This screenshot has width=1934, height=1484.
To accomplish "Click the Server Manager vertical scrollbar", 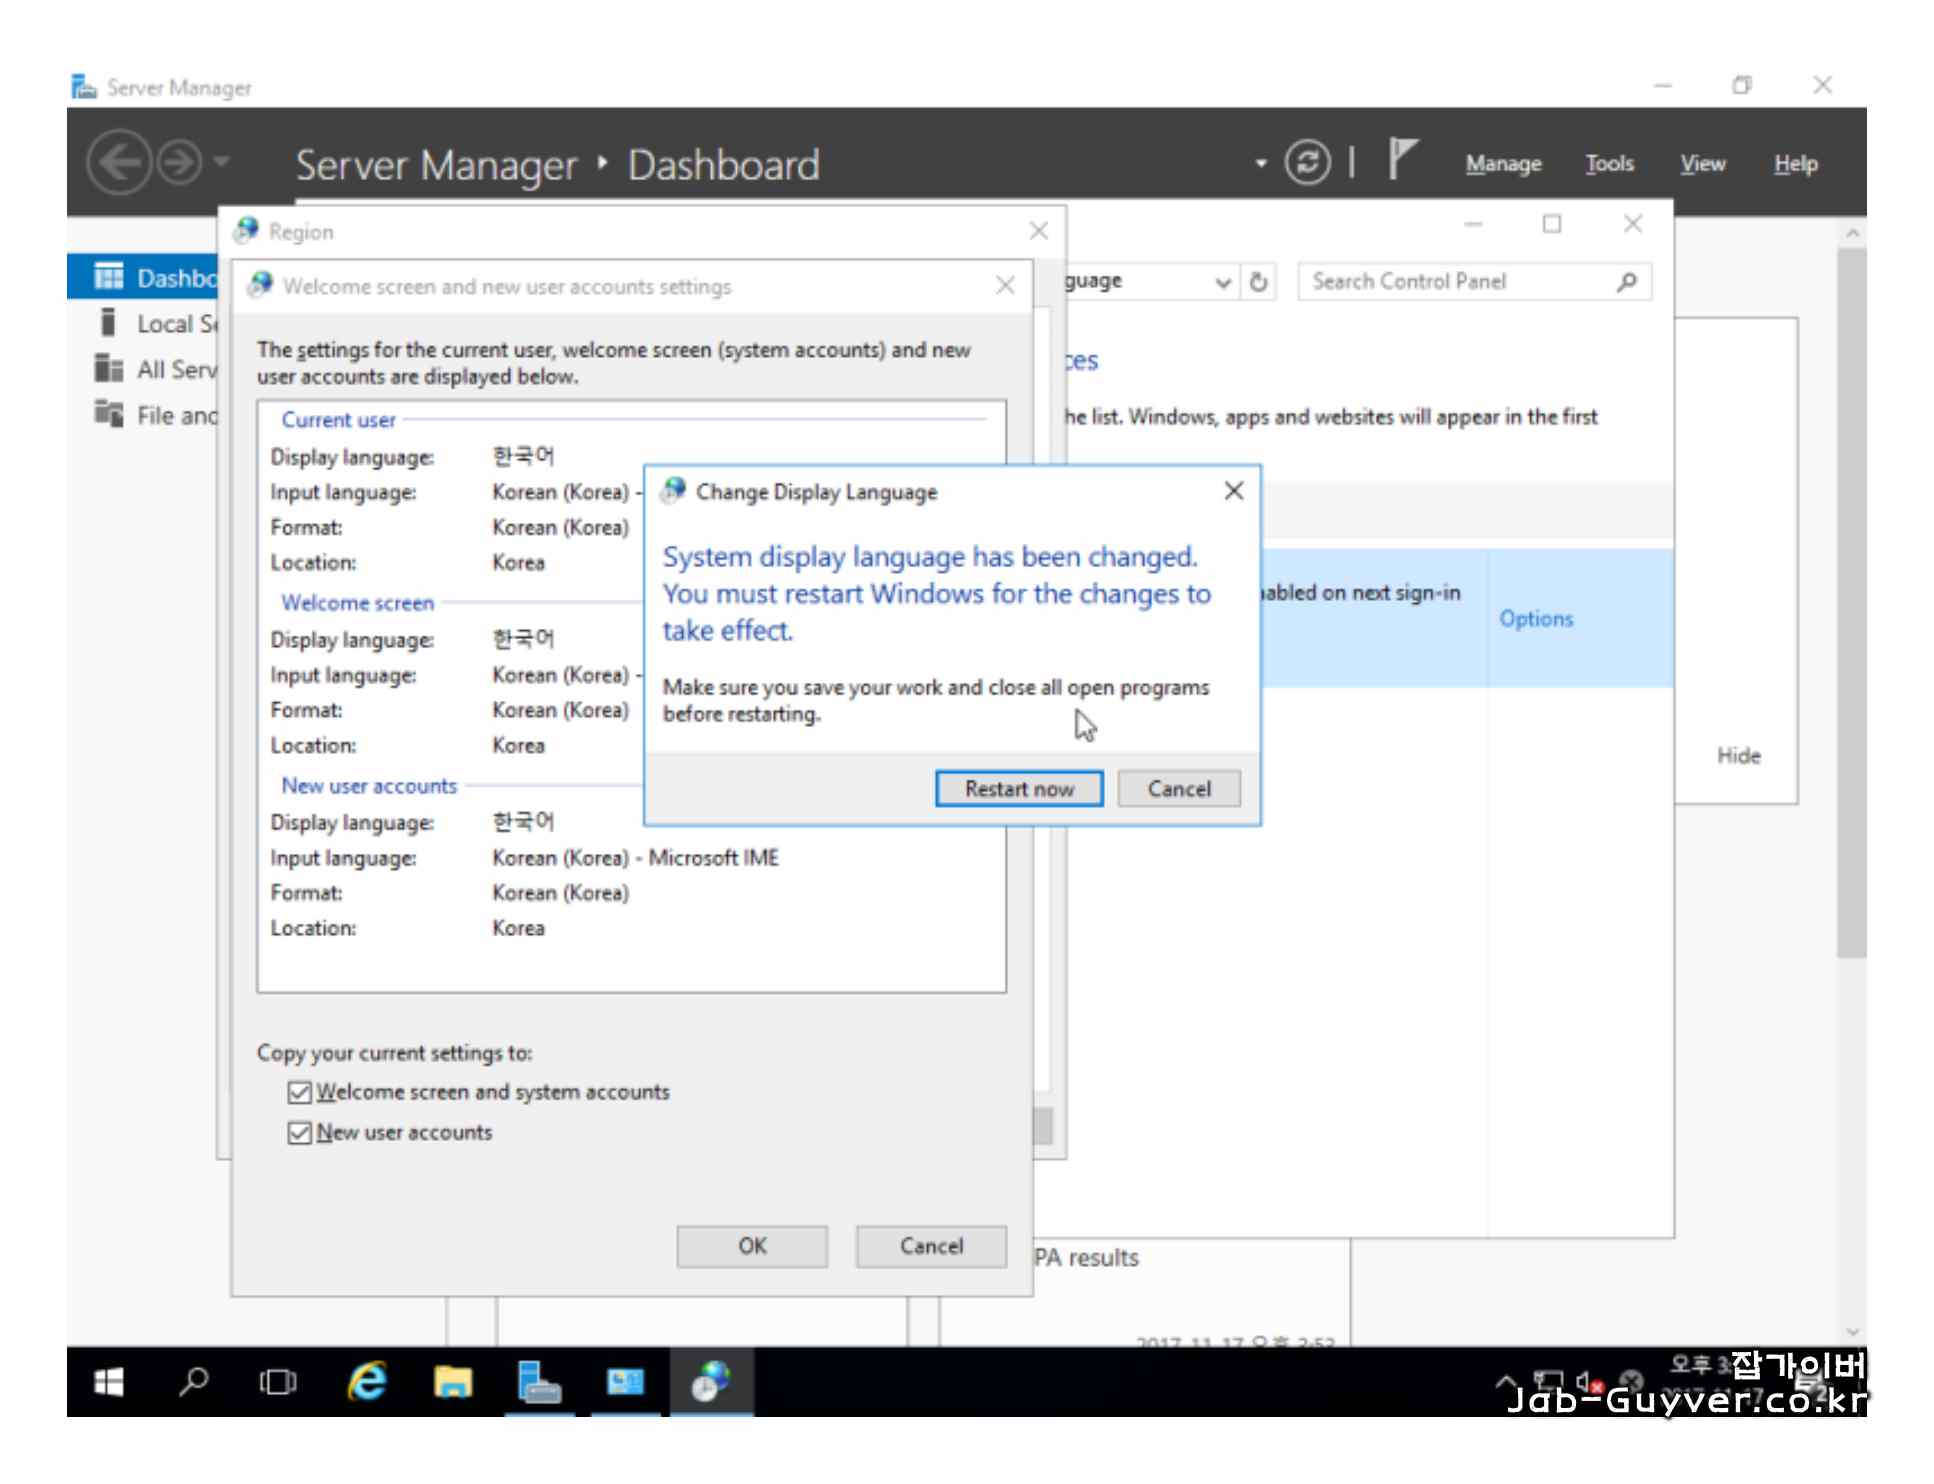I will 1851,600.
